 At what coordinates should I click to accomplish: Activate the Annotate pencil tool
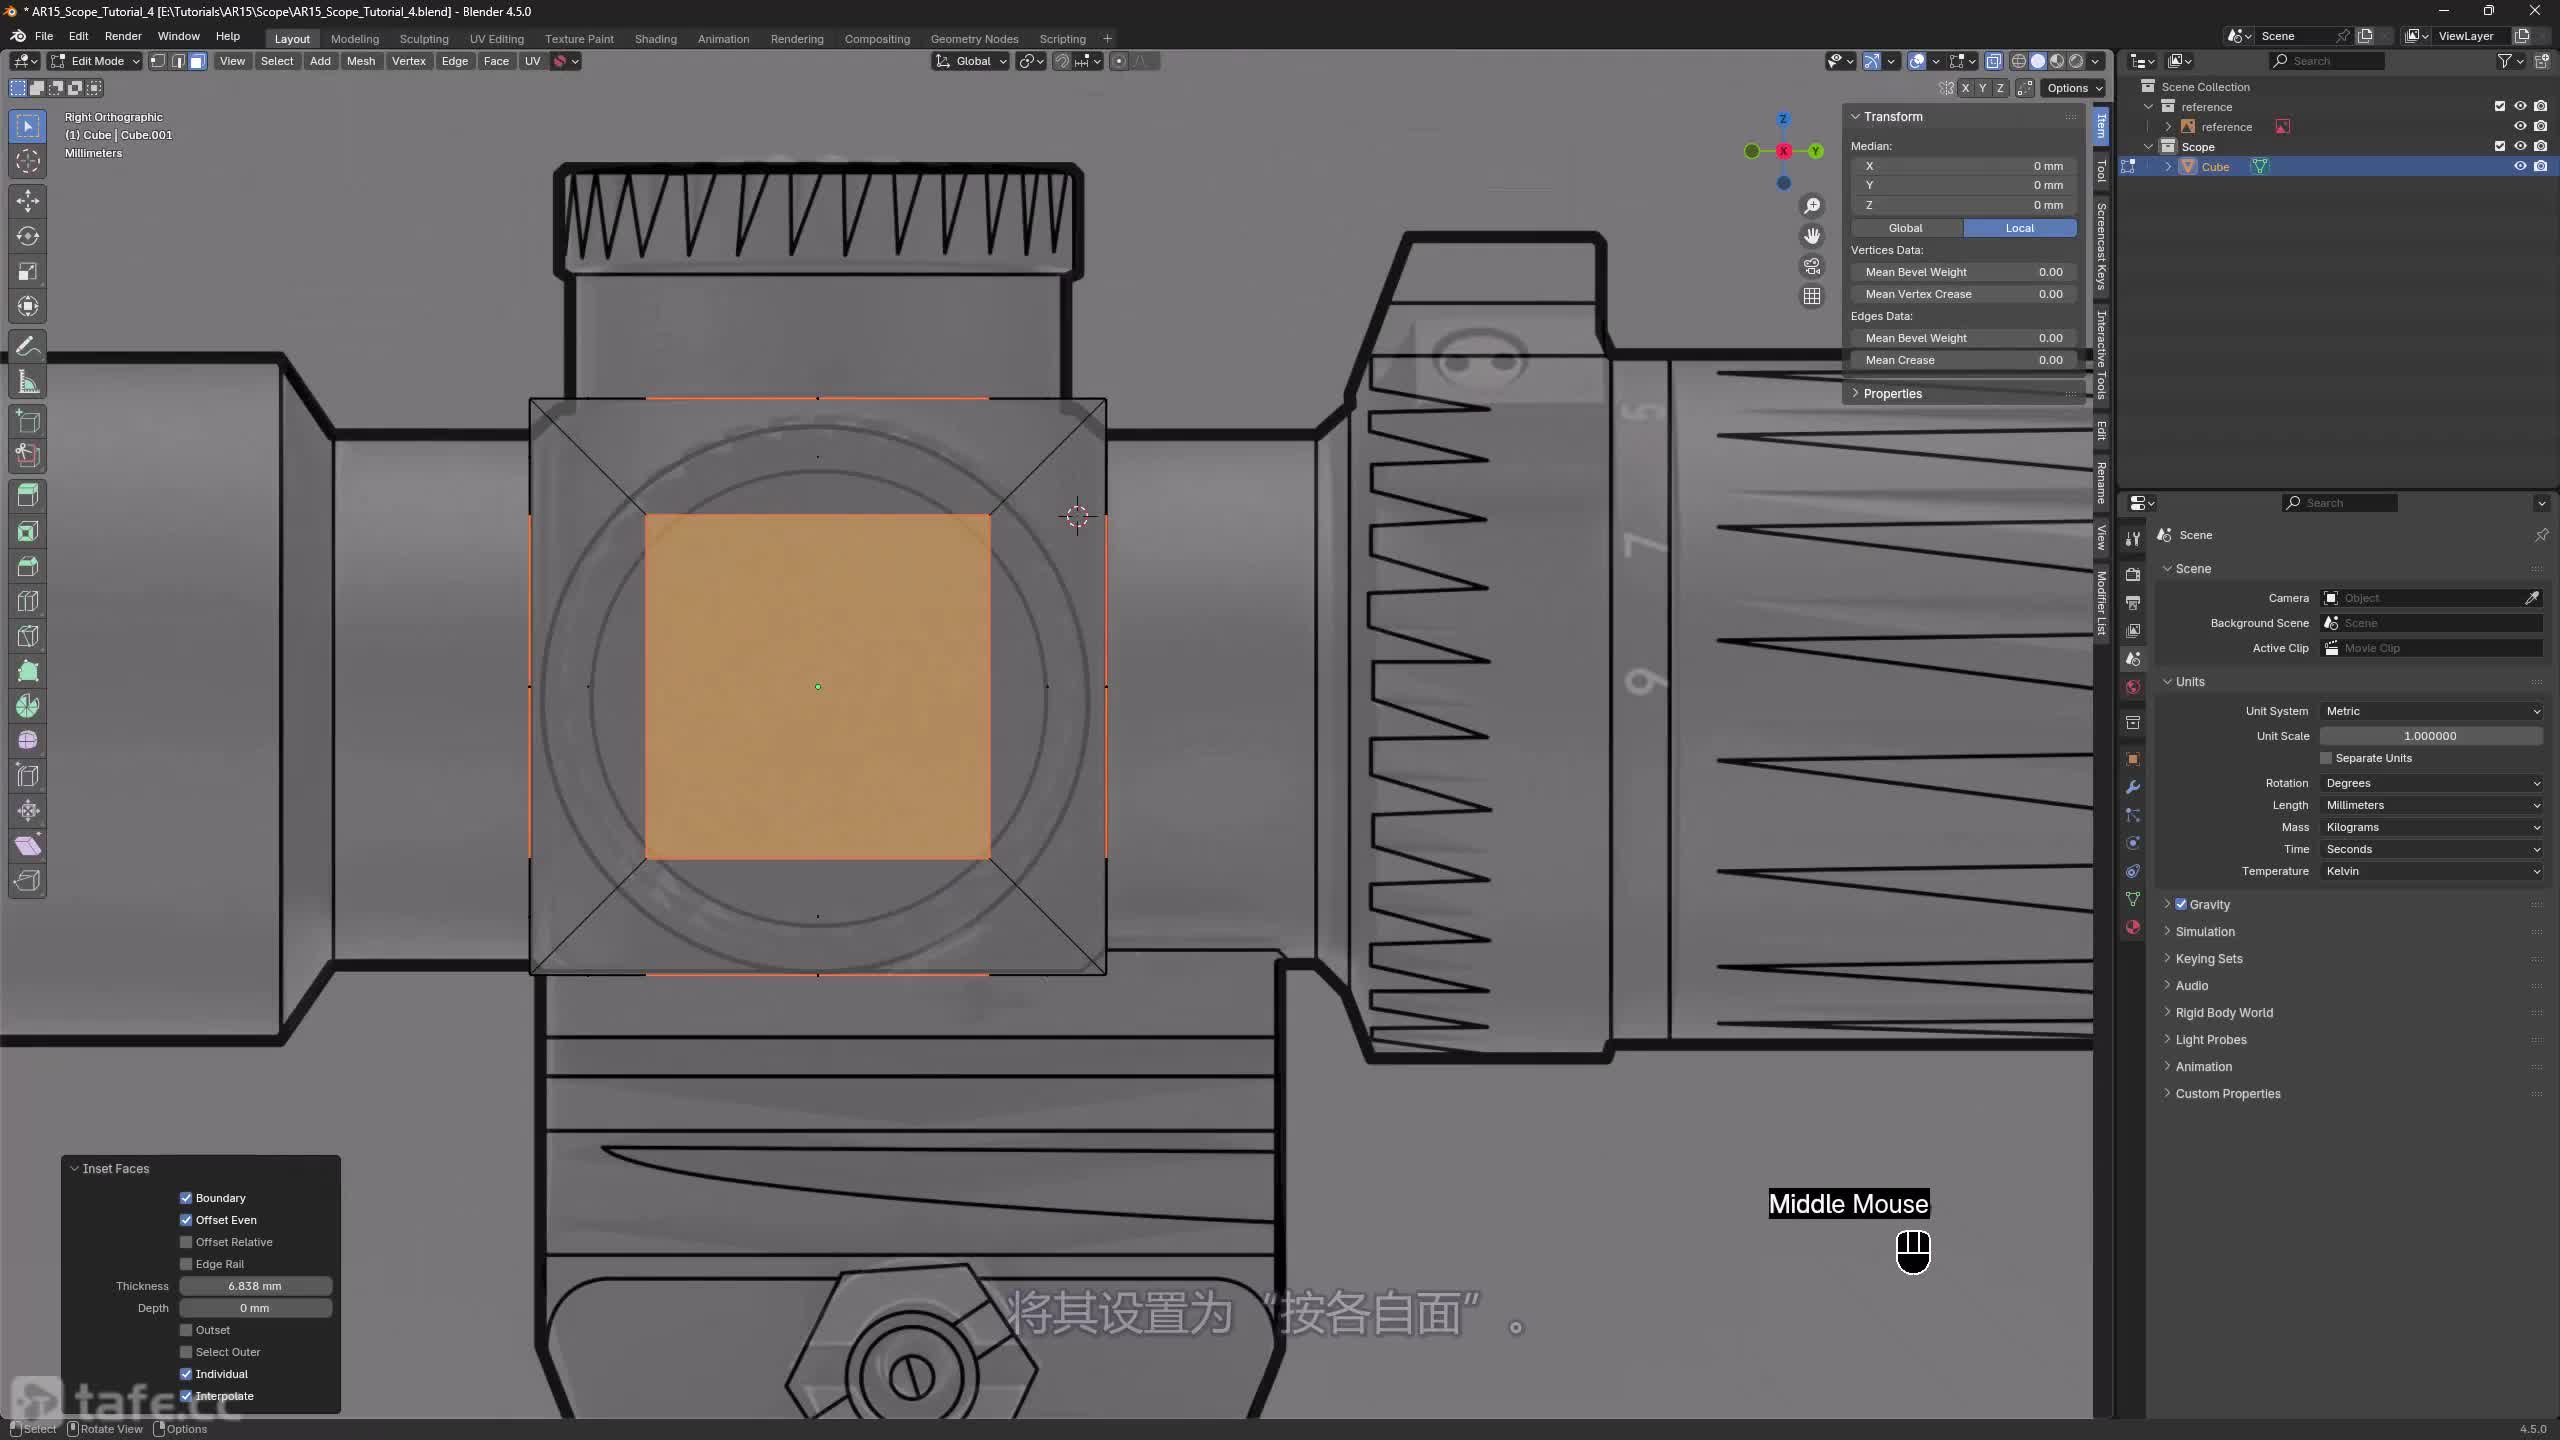point(28,346)
